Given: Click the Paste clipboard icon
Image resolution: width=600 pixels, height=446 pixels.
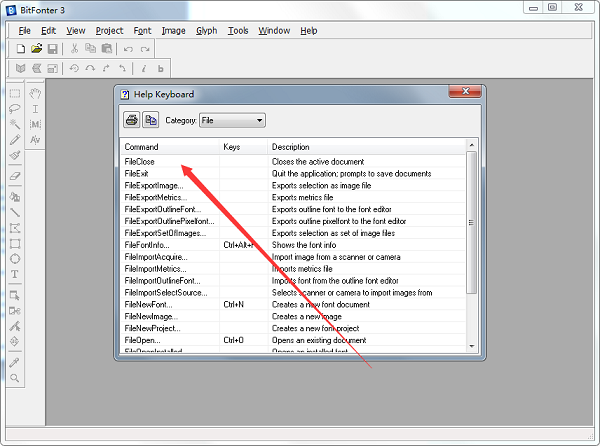Looking at the screenshot, I should tap(107, 48).
